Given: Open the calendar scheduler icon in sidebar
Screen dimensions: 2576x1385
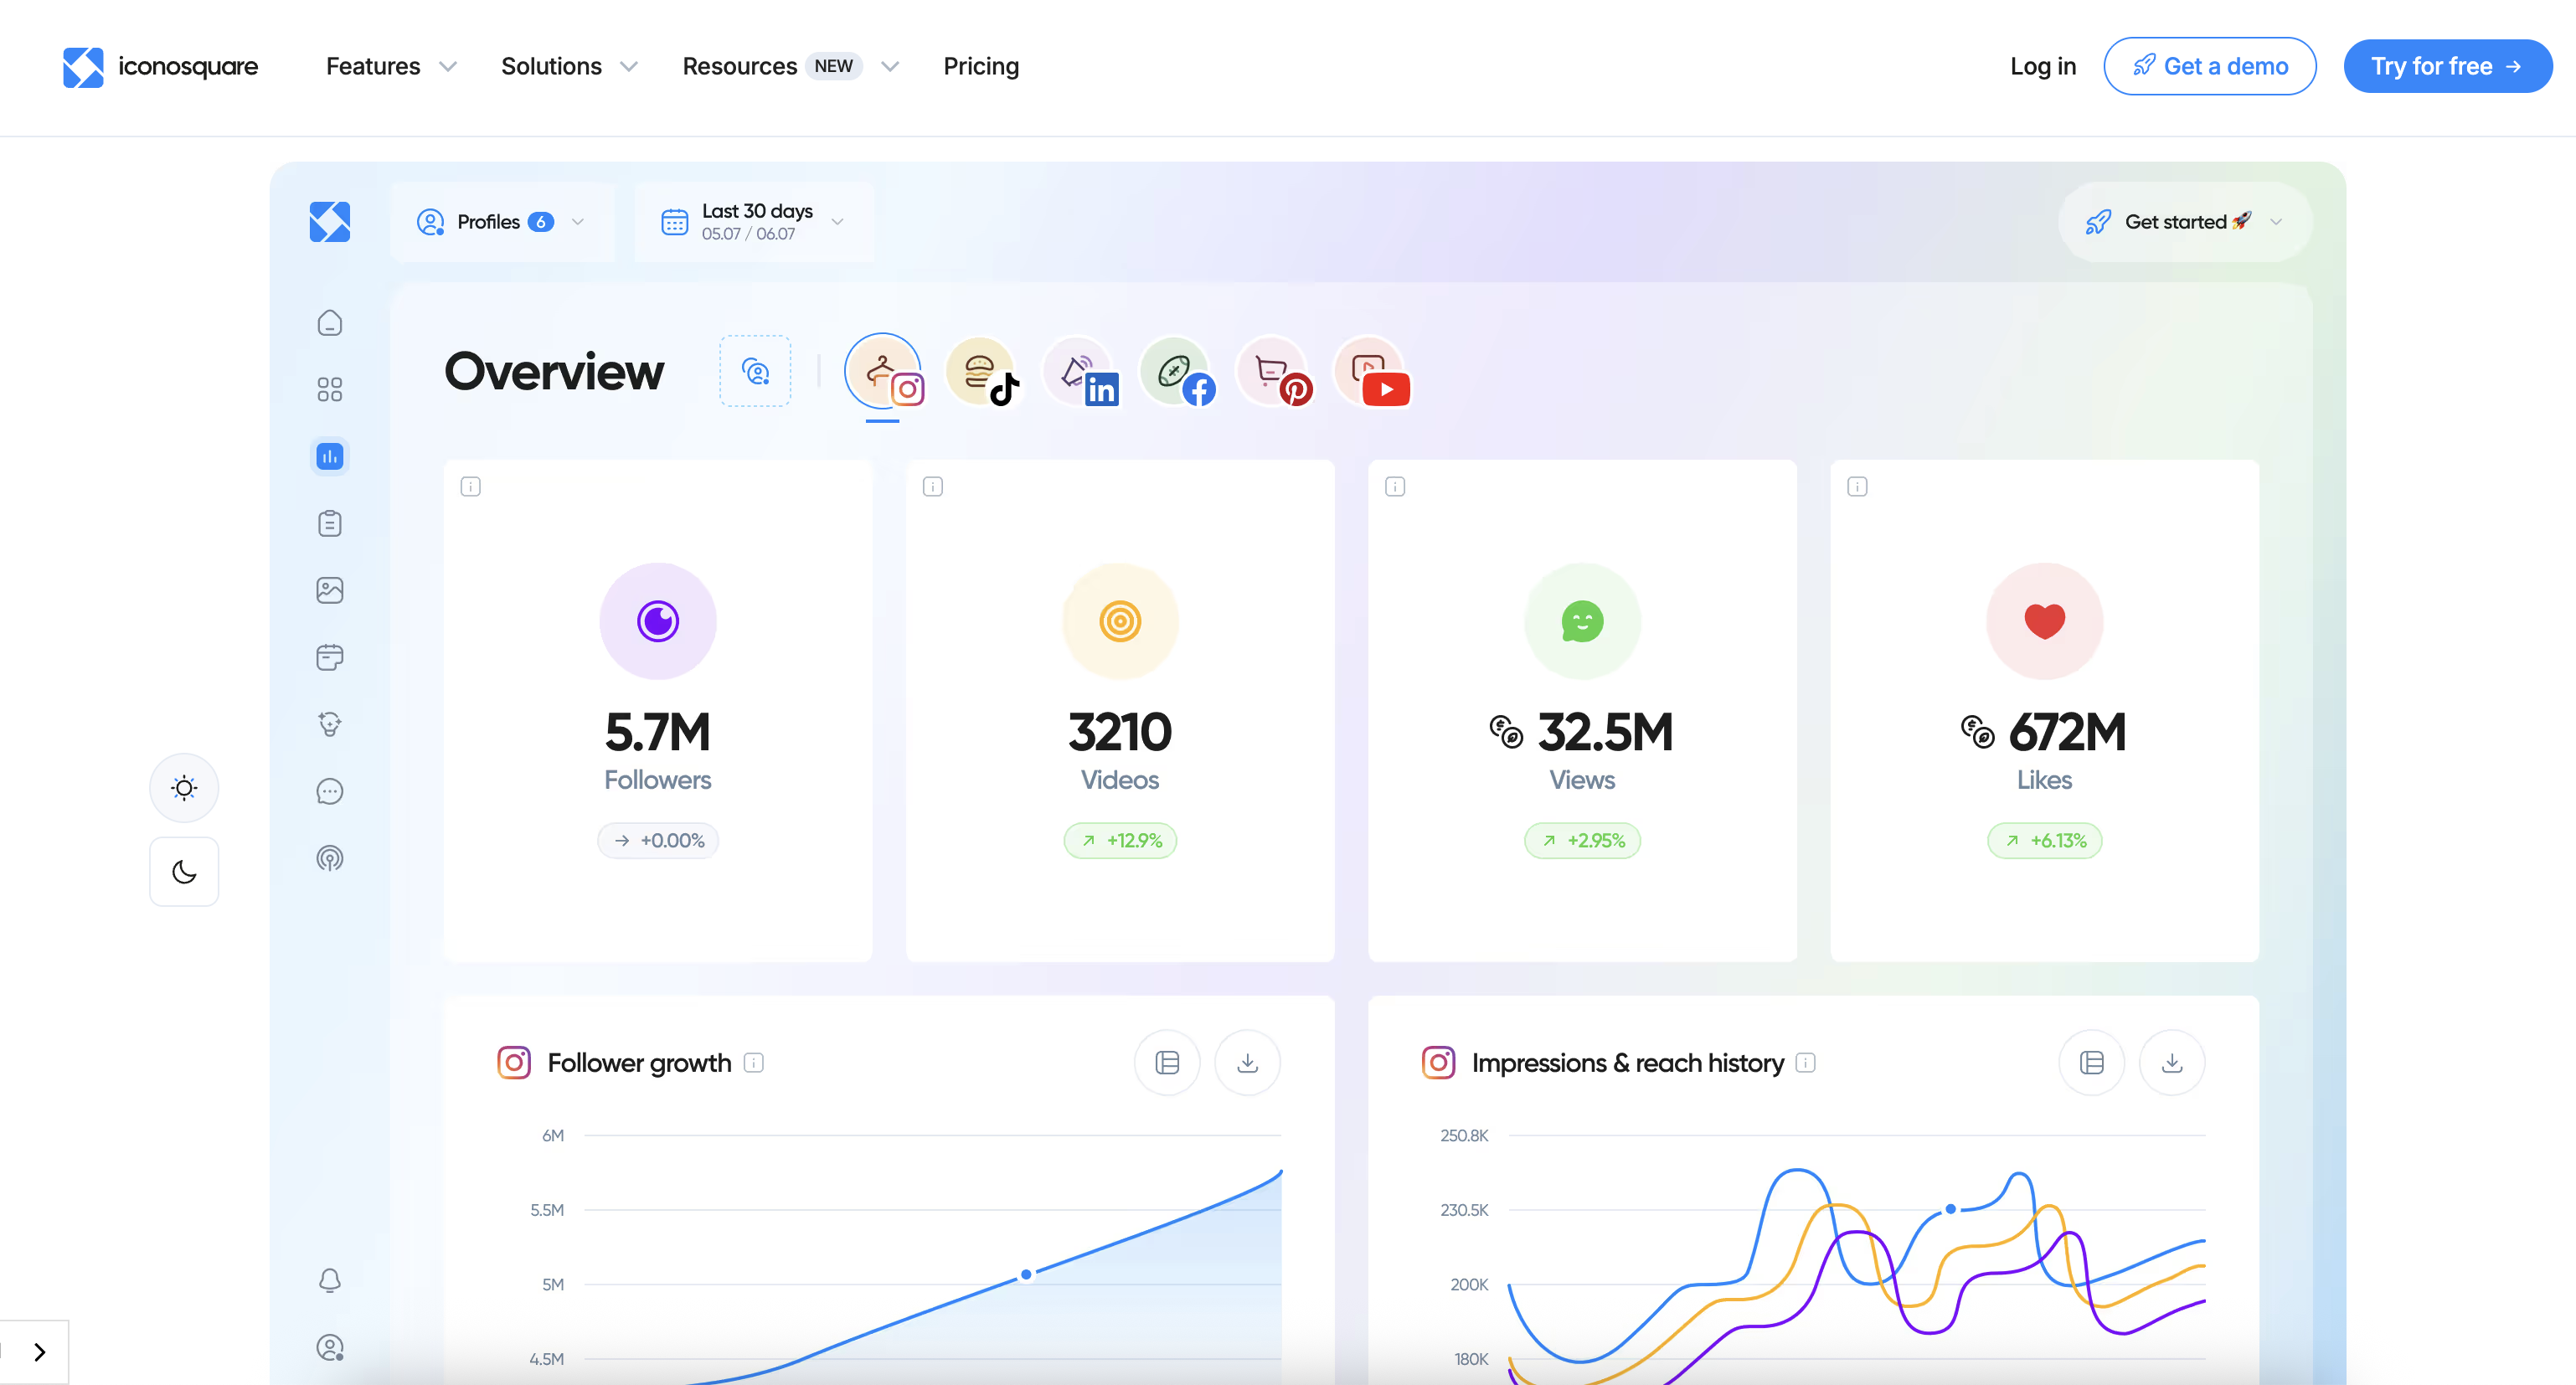Looking at the screenshot, I should coord(330,657).
